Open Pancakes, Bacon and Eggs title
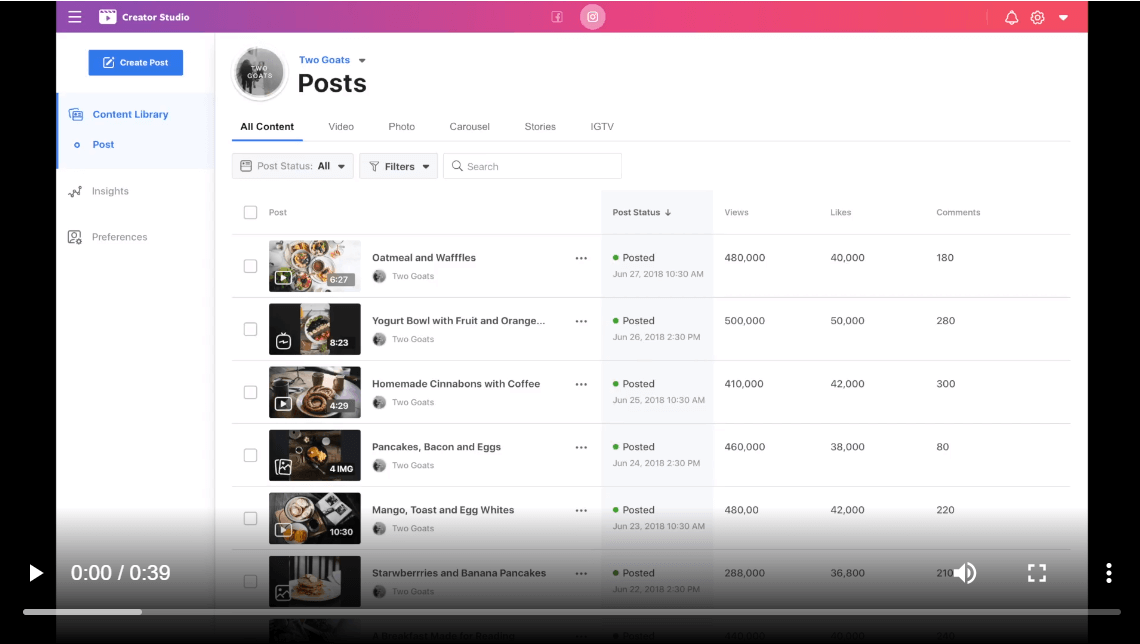The height and width of the screenshot is (644, 1140). click(x=436, y=446)
